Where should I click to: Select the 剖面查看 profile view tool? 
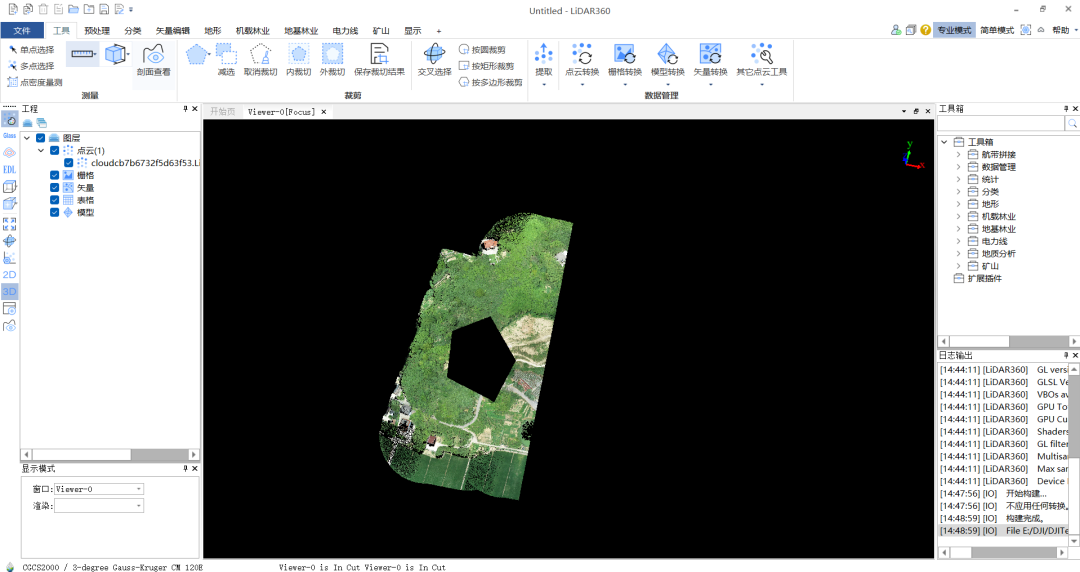click(153, 59)
